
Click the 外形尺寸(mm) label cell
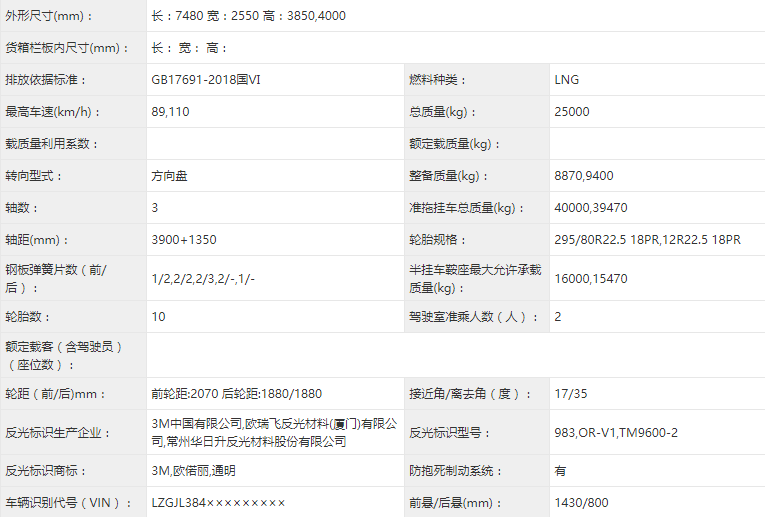[x=50, y=16]
